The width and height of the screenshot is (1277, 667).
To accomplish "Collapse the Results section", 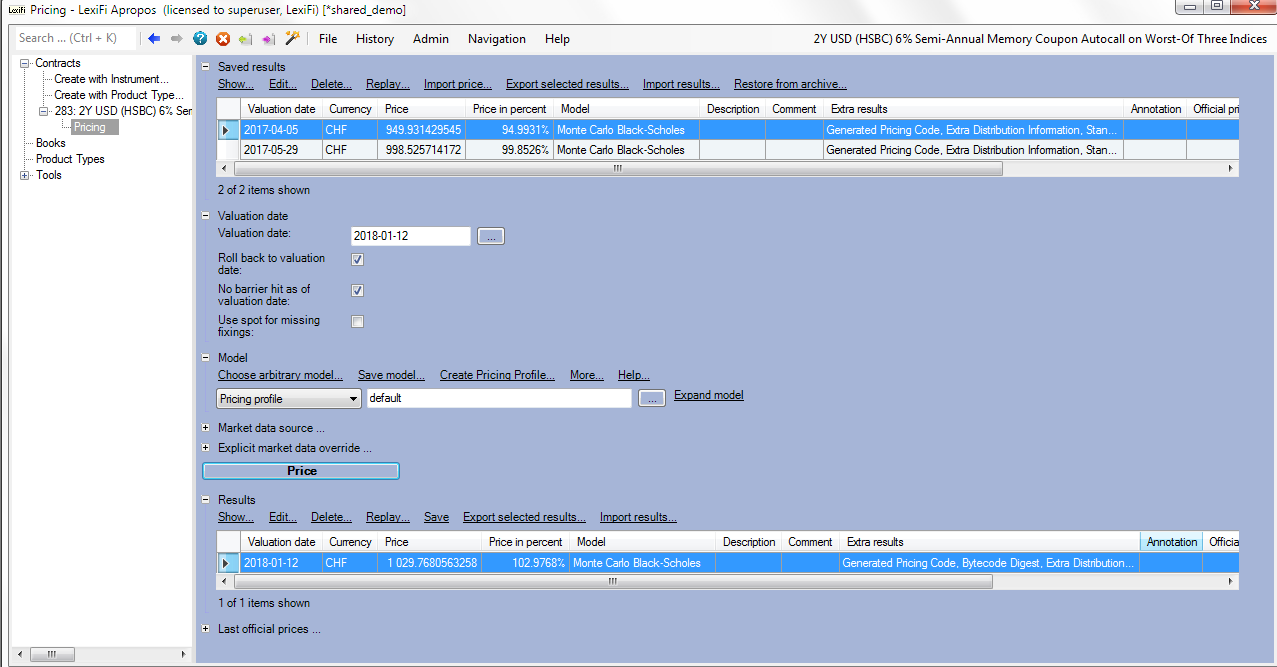I will pyautogui.click(x=206, y=500).
